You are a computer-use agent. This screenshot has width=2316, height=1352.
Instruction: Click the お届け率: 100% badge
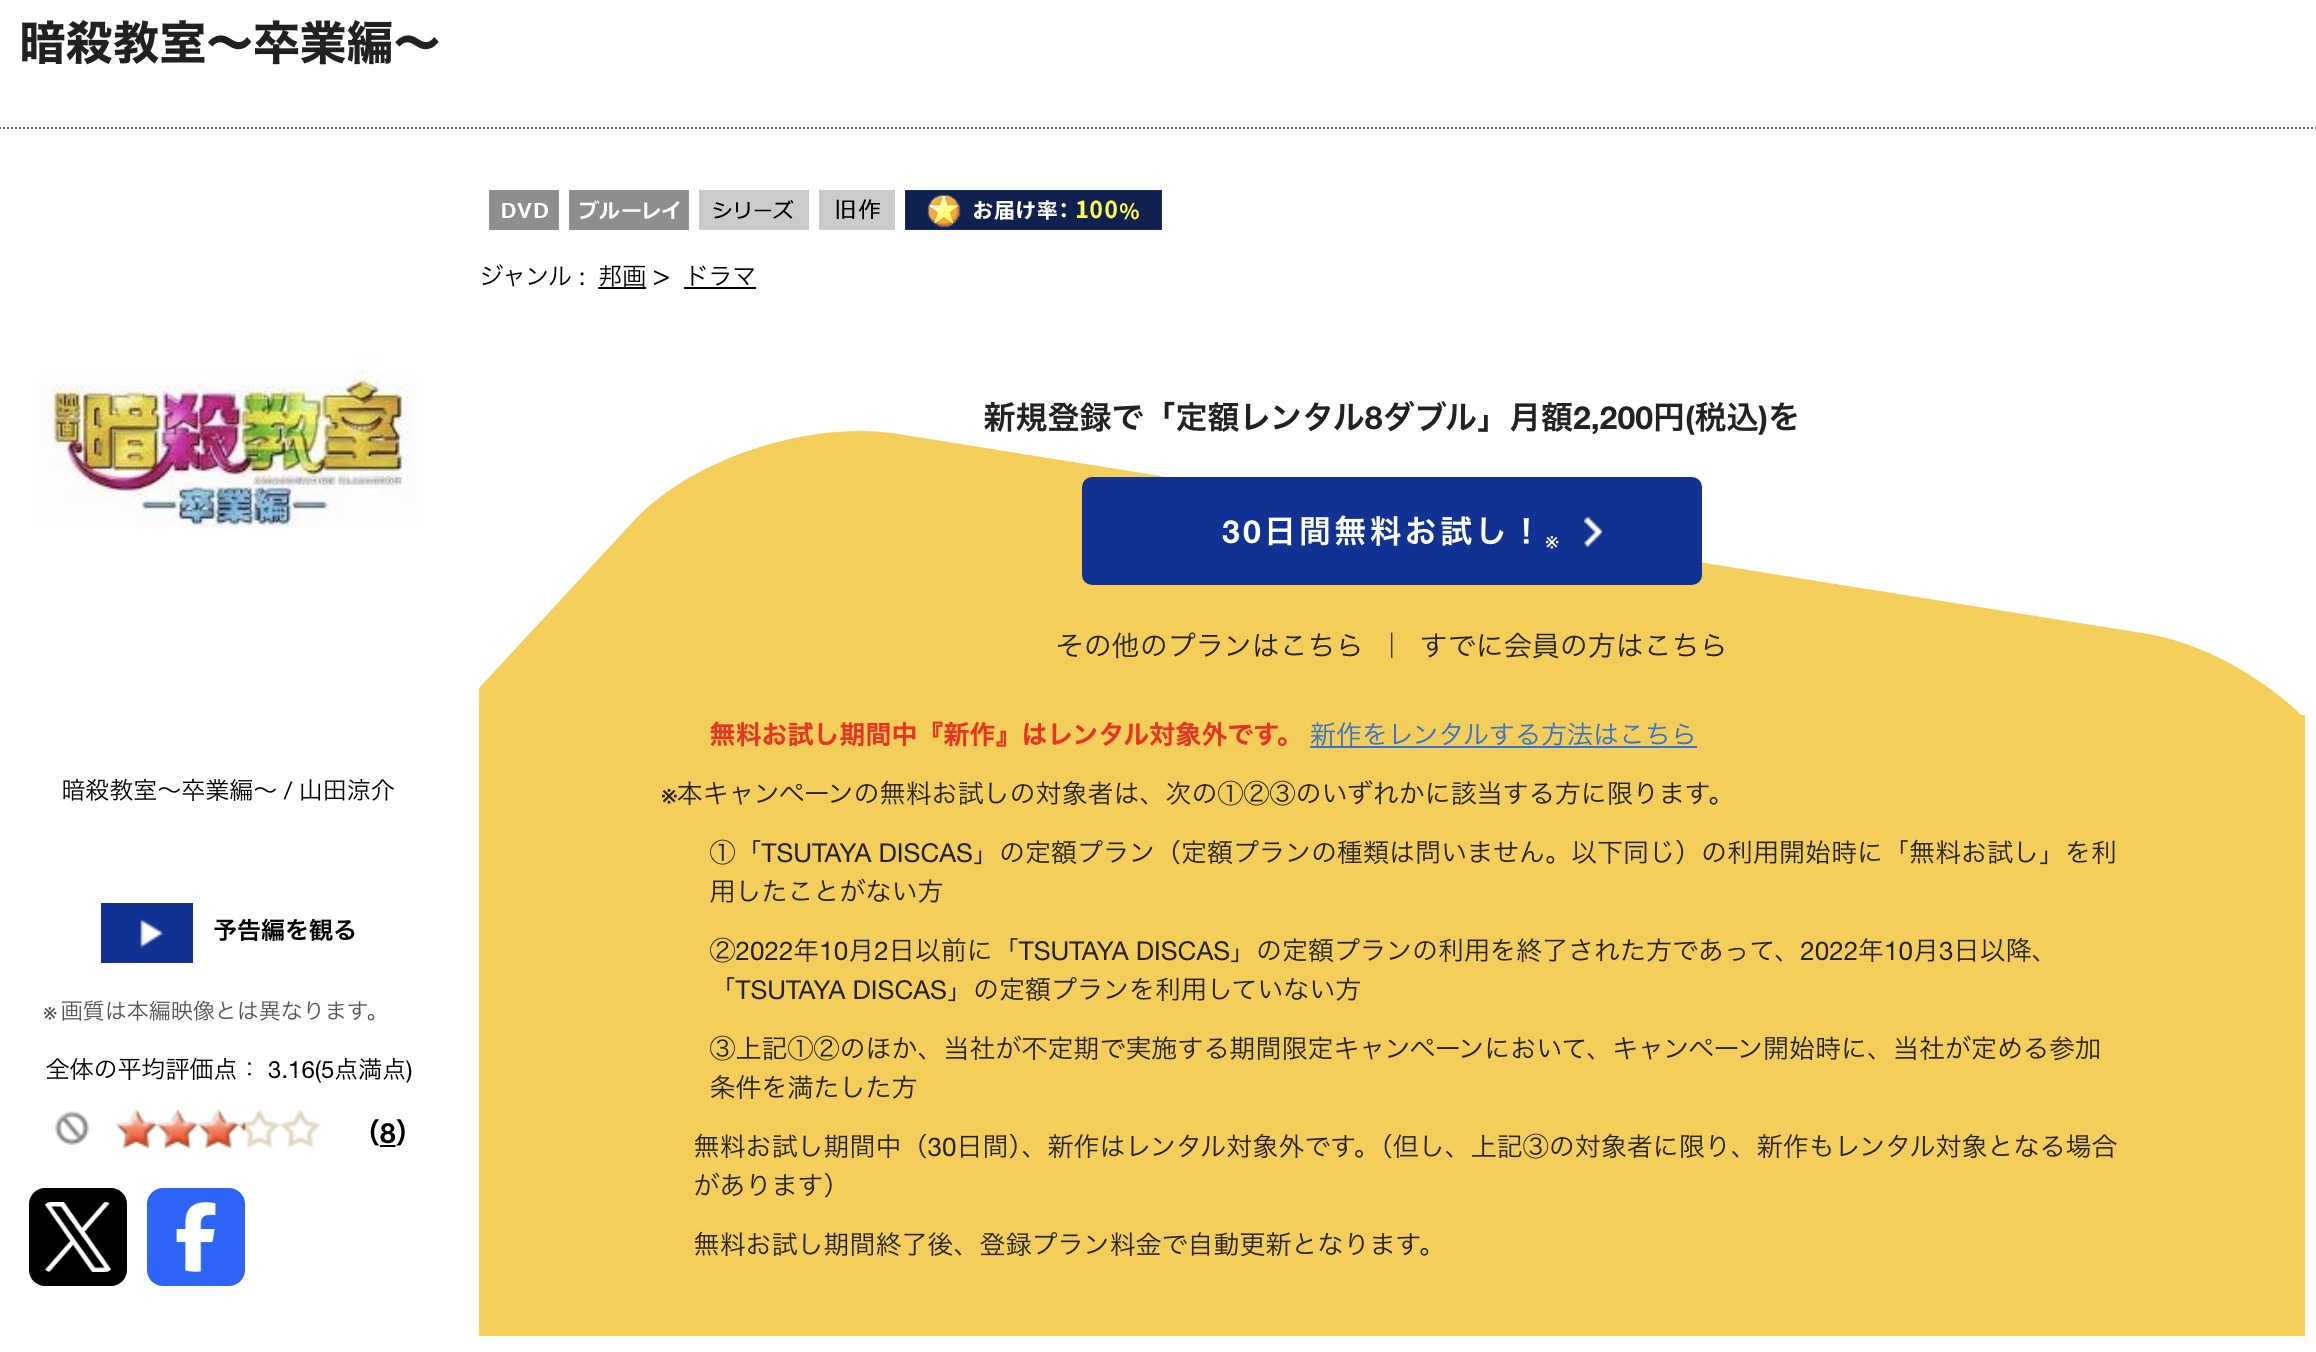click(x=1033, y=210)
